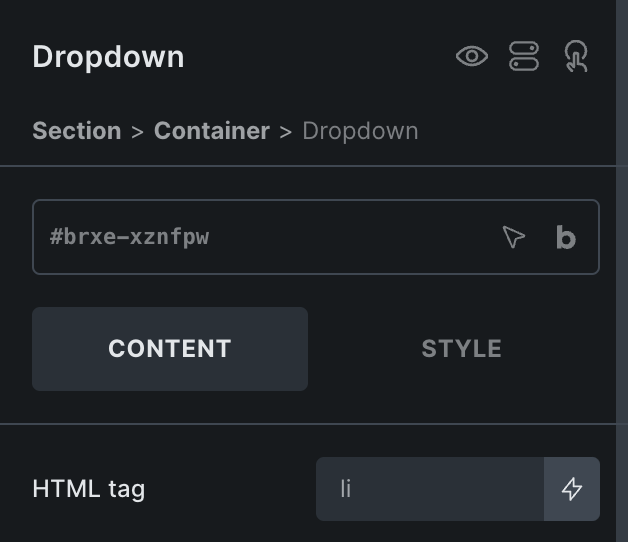Navigate to Section in the breadcrumb
628x542 pixels.
77,131
